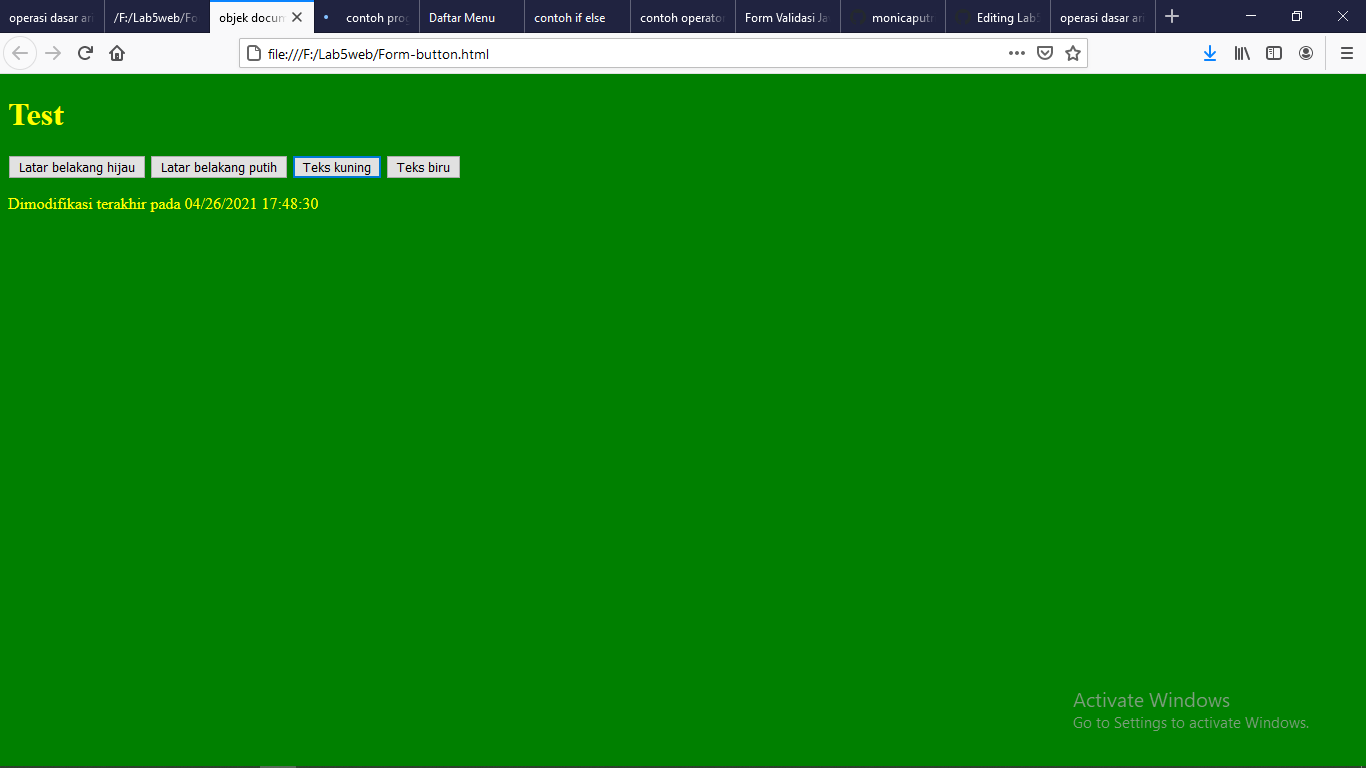The image size is (1366, 768).
Task: Select the Form Validasi Ja tab
Action: click(785, 16)
